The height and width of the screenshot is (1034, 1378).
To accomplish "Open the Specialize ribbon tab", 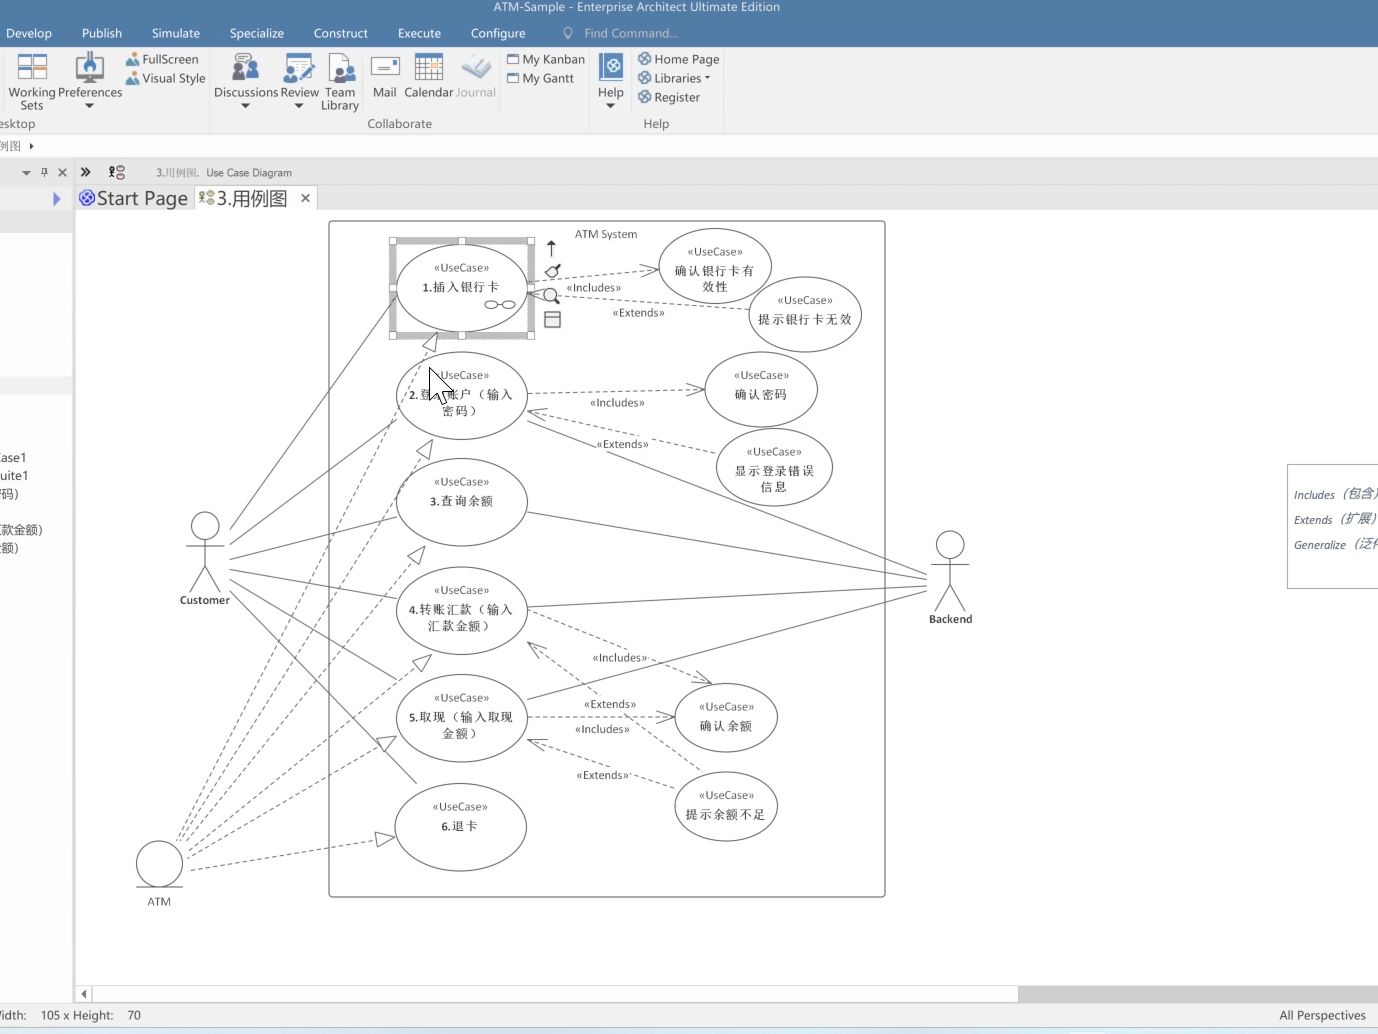I will pyautogui.click(x=257, y=33).
